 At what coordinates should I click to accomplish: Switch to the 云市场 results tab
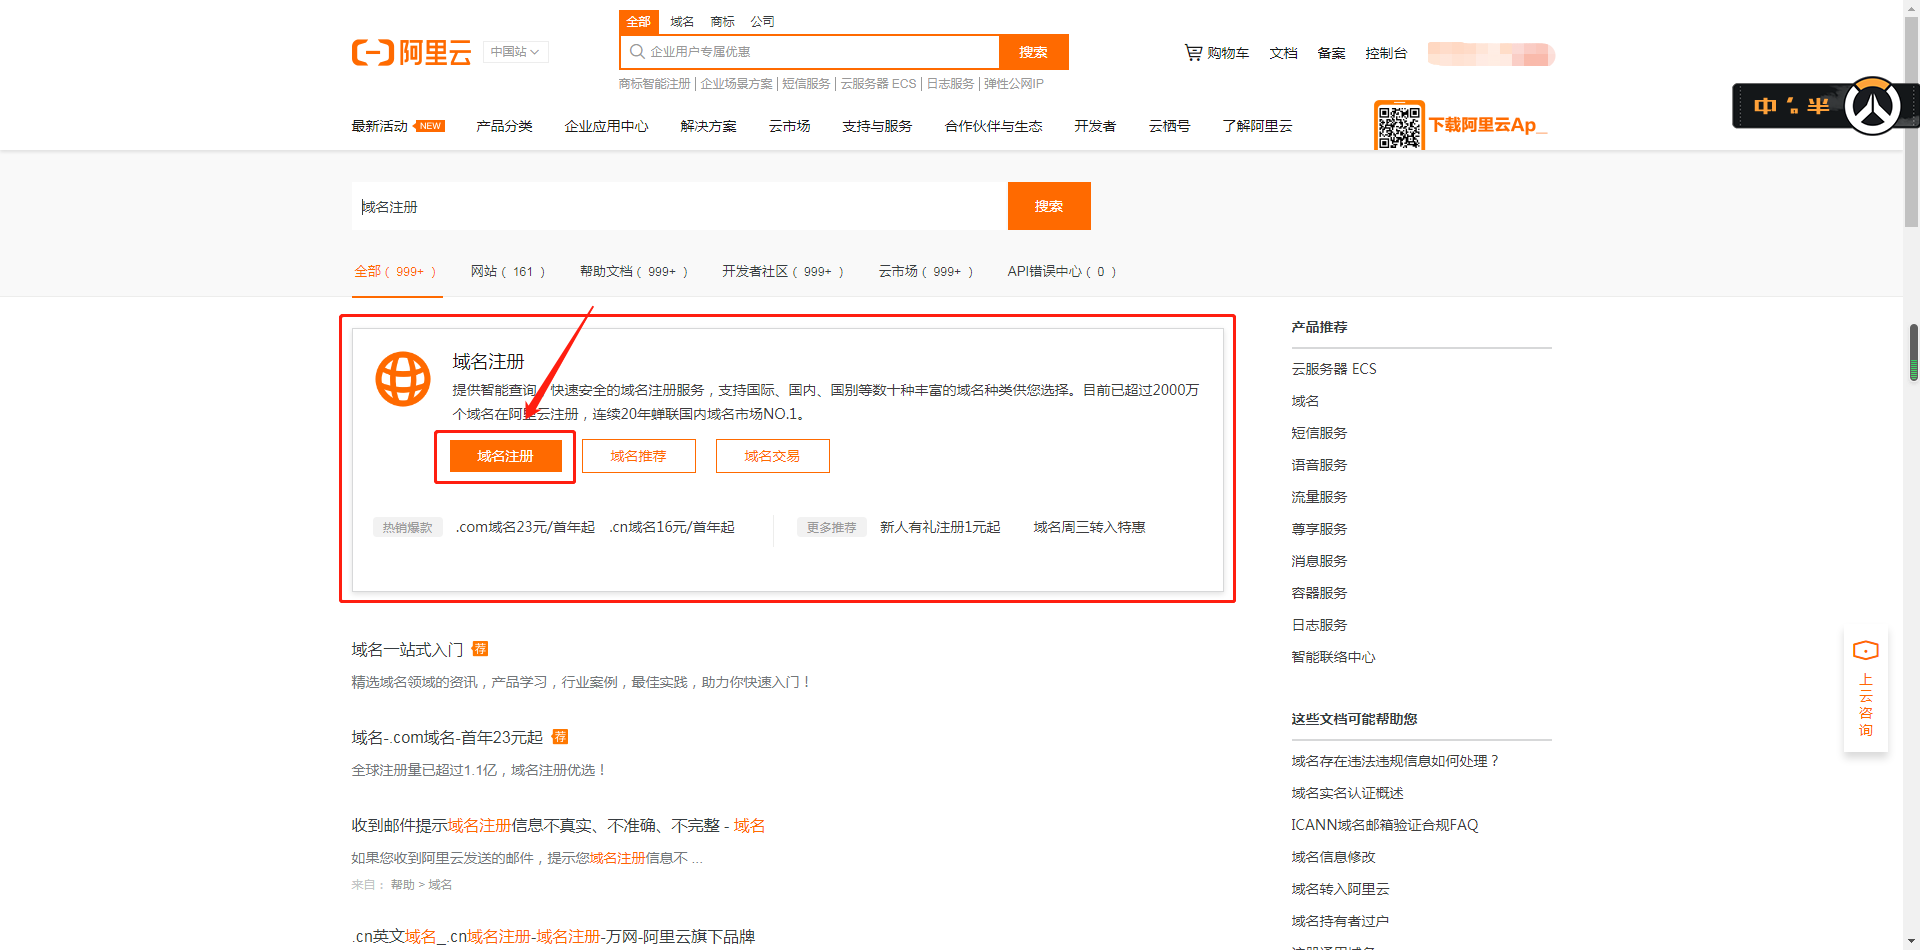[x=926, y=271]
